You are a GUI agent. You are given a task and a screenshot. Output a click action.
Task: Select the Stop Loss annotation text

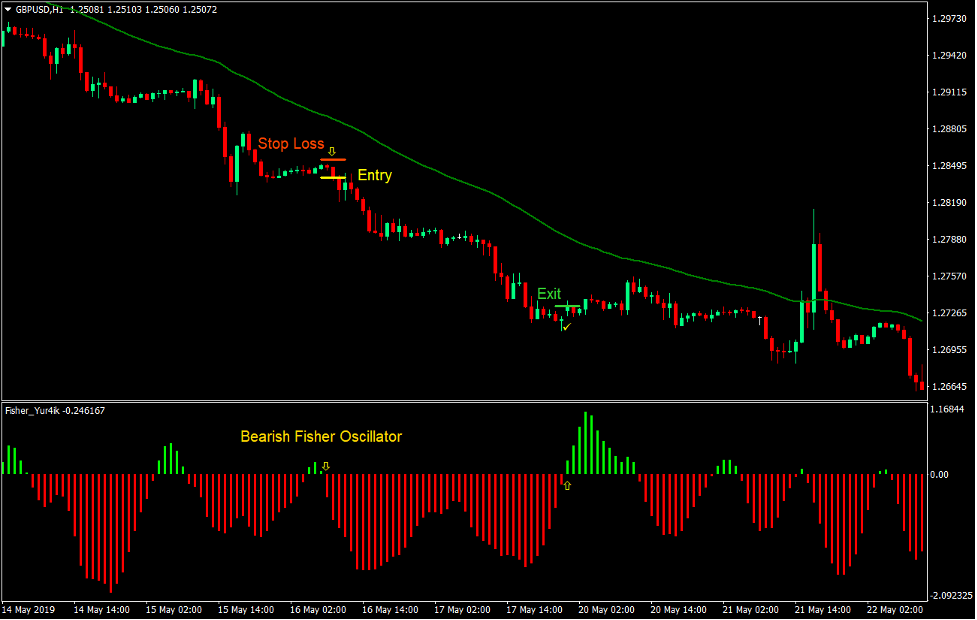(290, 144)
